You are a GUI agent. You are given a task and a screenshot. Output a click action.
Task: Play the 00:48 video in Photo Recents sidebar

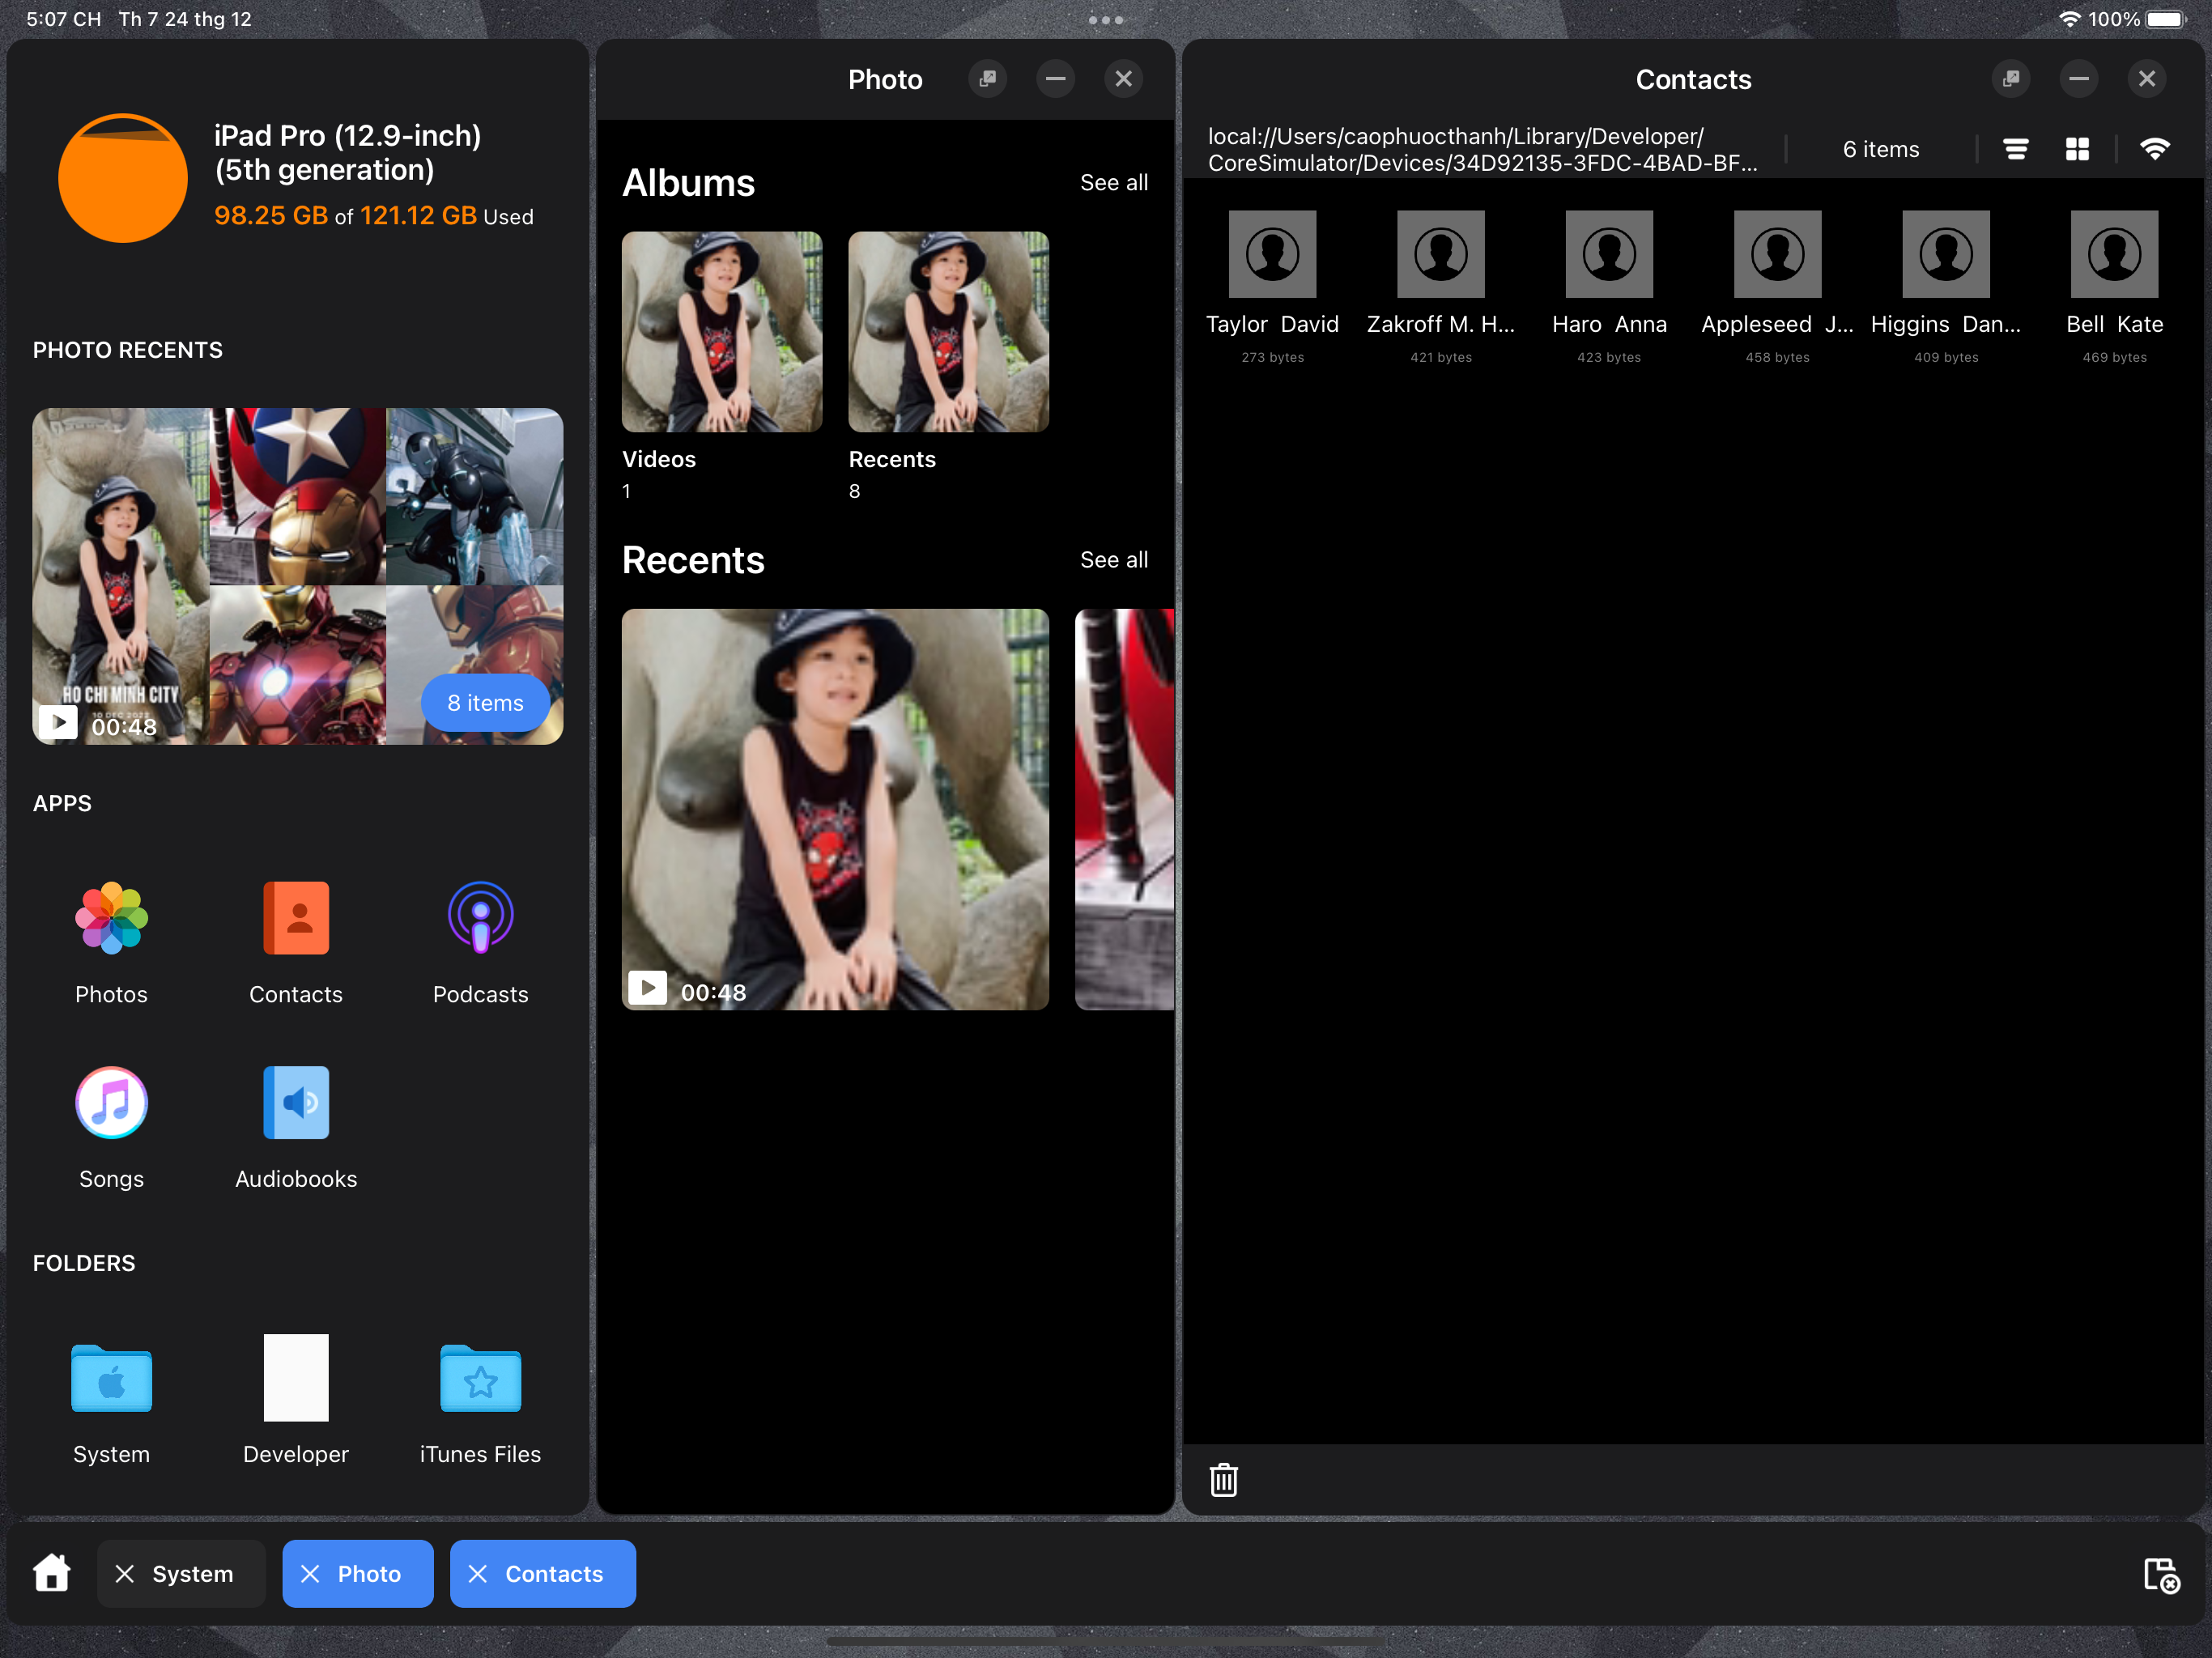click(121, 576)
